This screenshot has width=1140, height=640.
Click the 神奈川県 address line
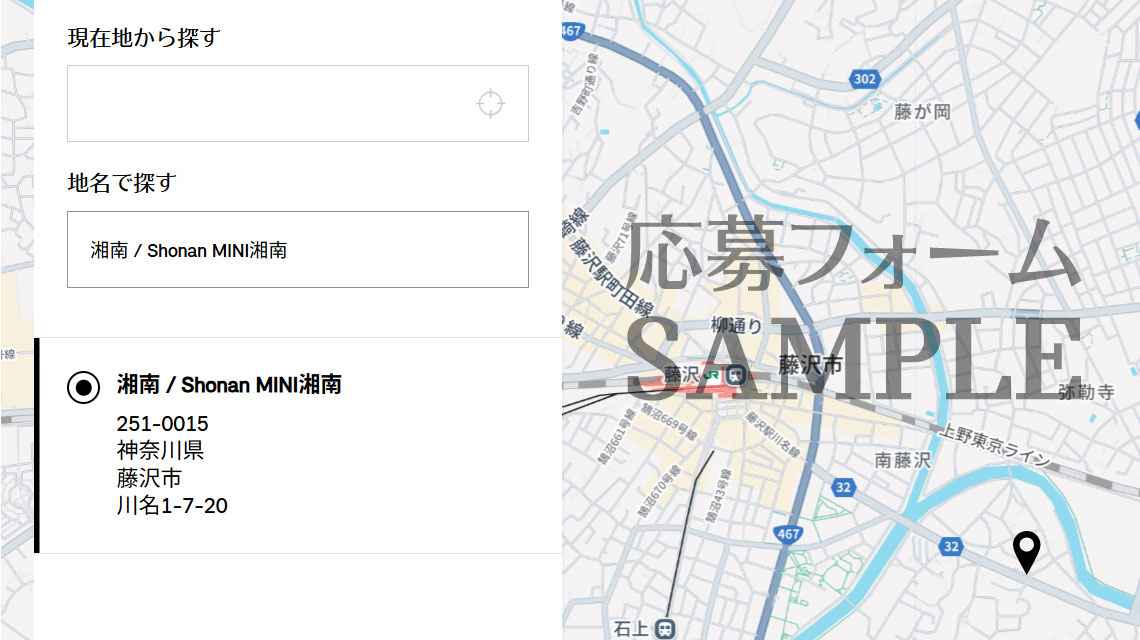coord(160,450)
